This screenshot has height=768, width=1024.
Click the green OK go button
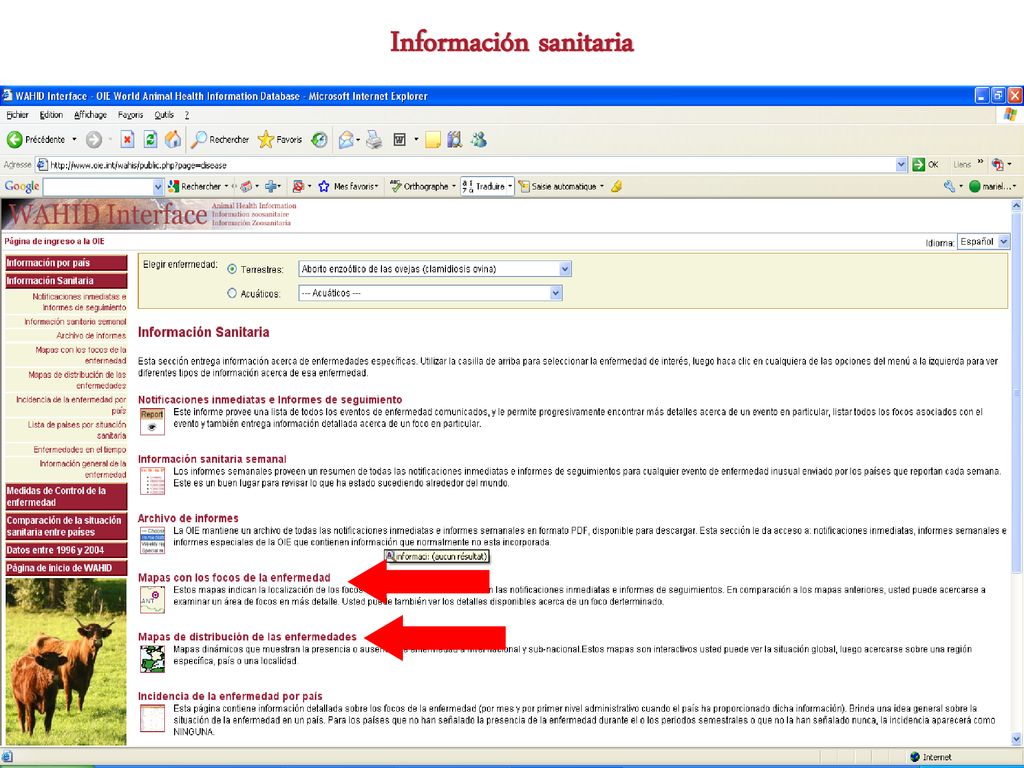(926, 165)
